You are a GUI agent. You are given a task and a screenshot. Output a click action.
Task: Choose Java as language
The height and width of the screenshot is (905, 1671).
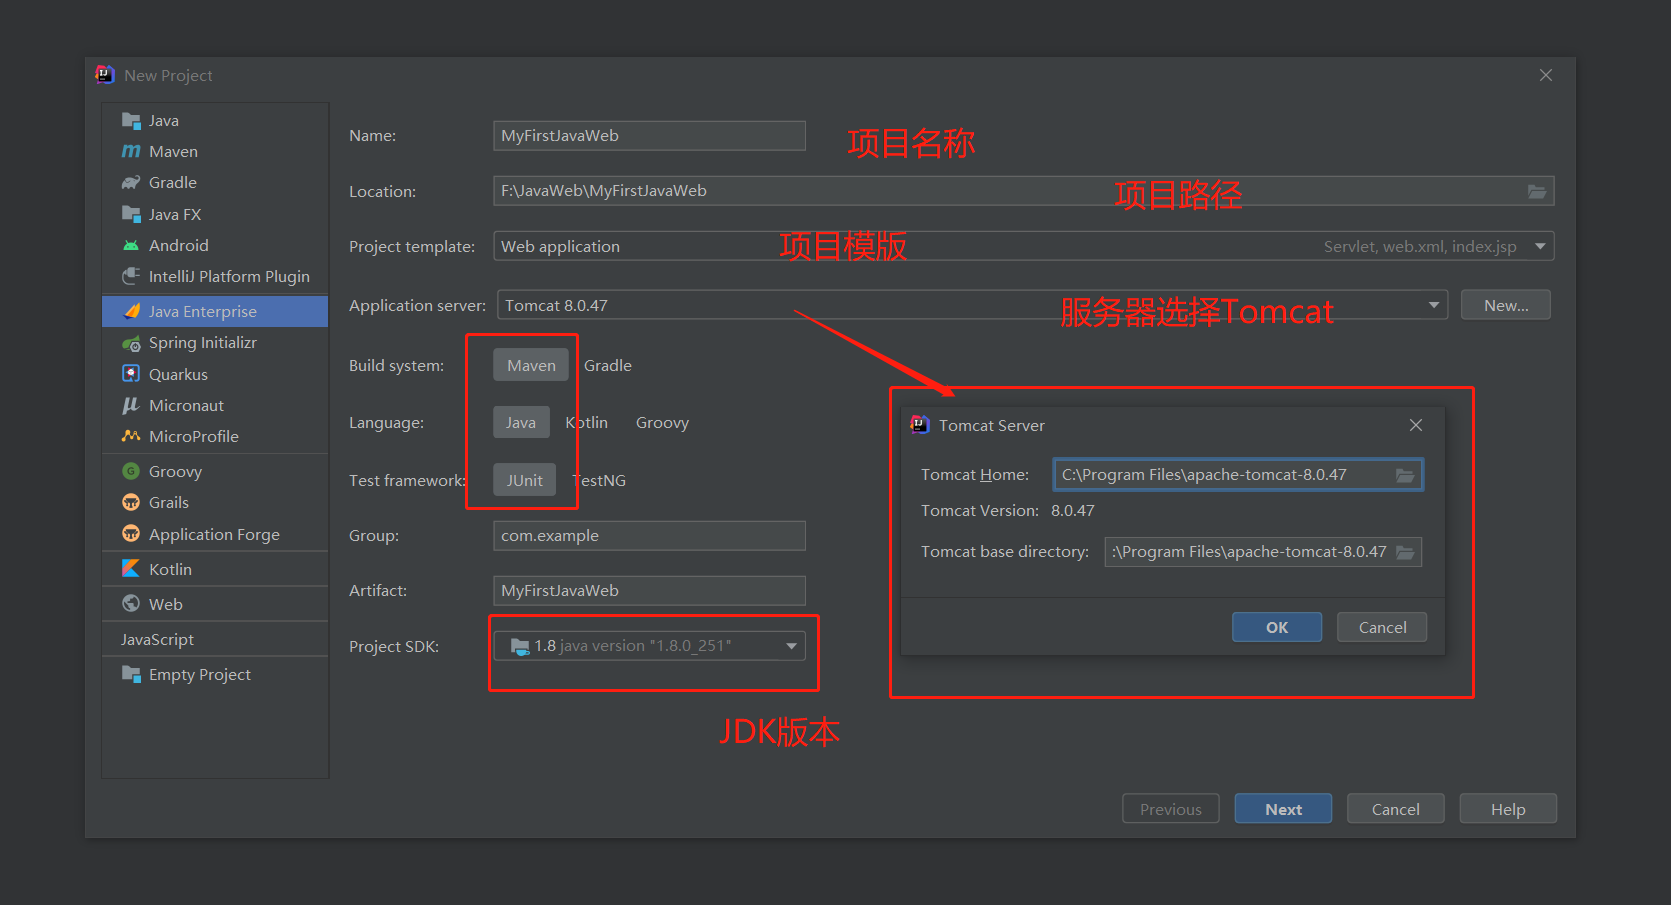521,422
